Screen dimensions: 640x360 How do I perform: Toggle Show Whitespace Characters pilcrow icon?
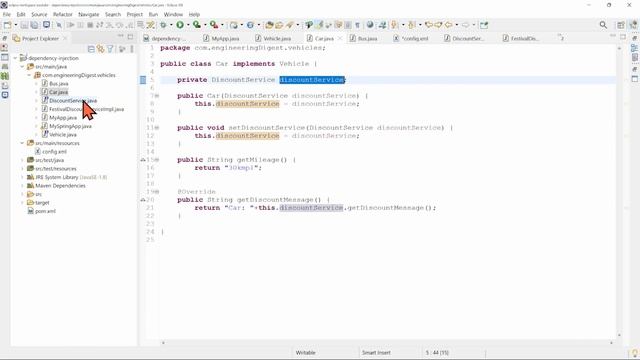click(358, 25)
